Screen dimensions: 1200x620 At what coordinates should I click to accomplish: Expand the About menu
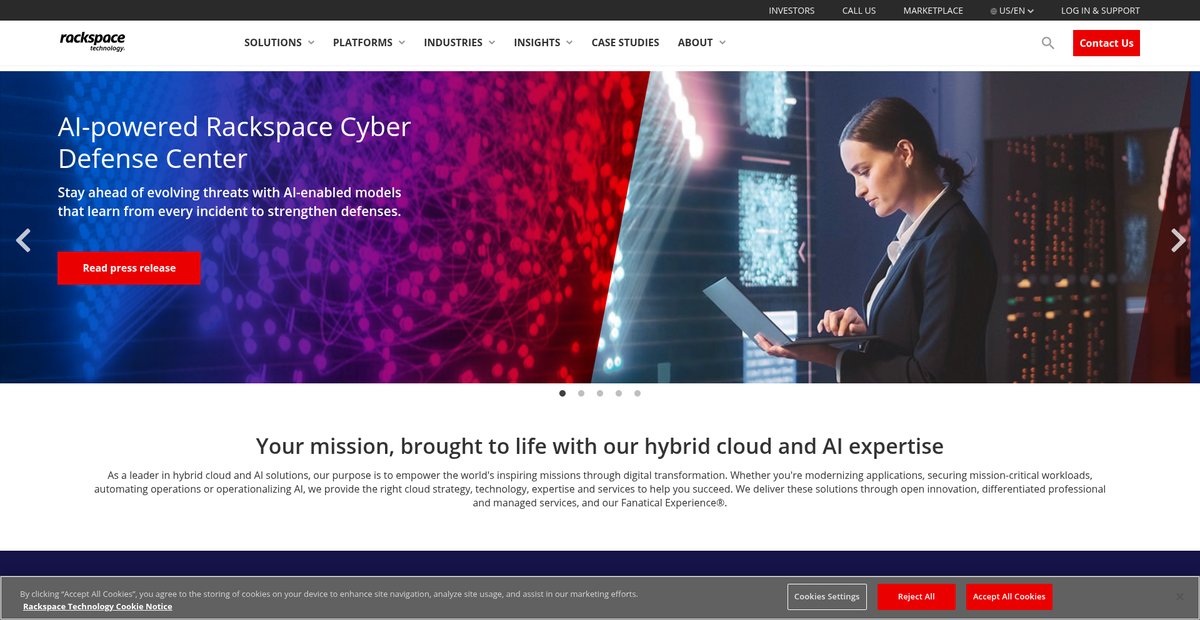tap(702, 43)
